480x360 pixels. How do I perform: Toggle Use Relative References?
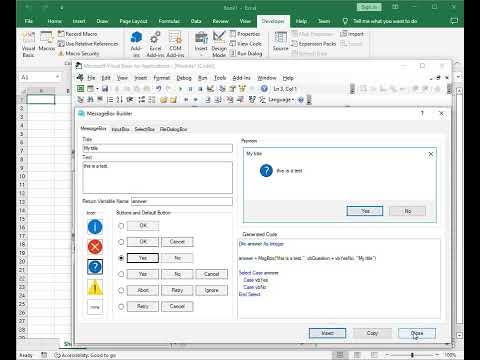88,44
